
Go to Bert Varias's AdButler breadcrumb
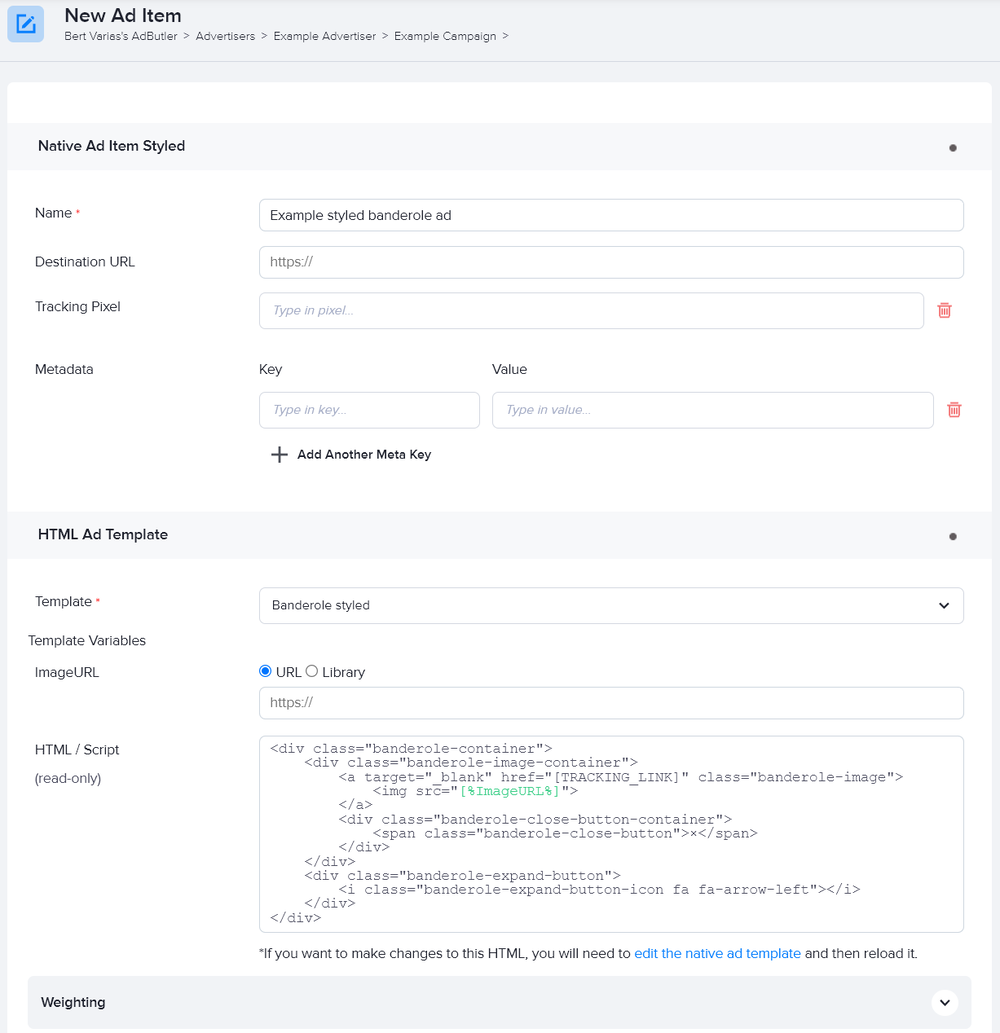pos(121,36)
